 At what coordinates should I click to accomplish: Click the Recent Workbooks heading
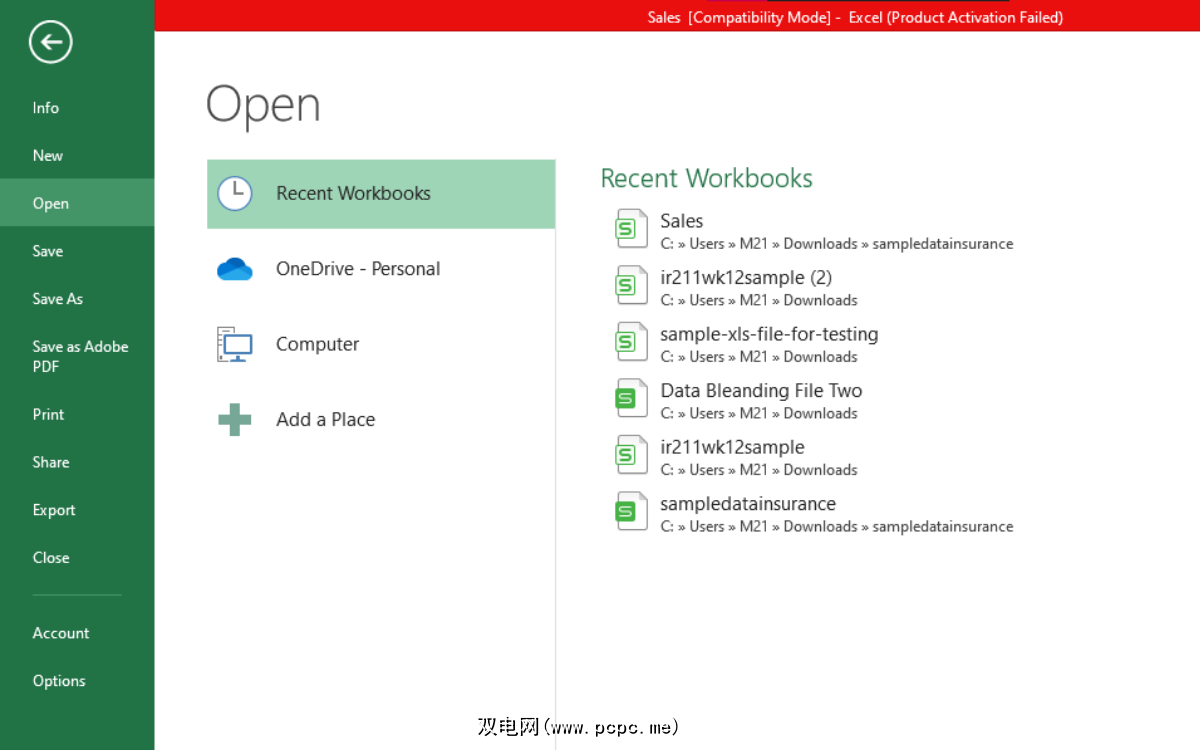[706, 179]
